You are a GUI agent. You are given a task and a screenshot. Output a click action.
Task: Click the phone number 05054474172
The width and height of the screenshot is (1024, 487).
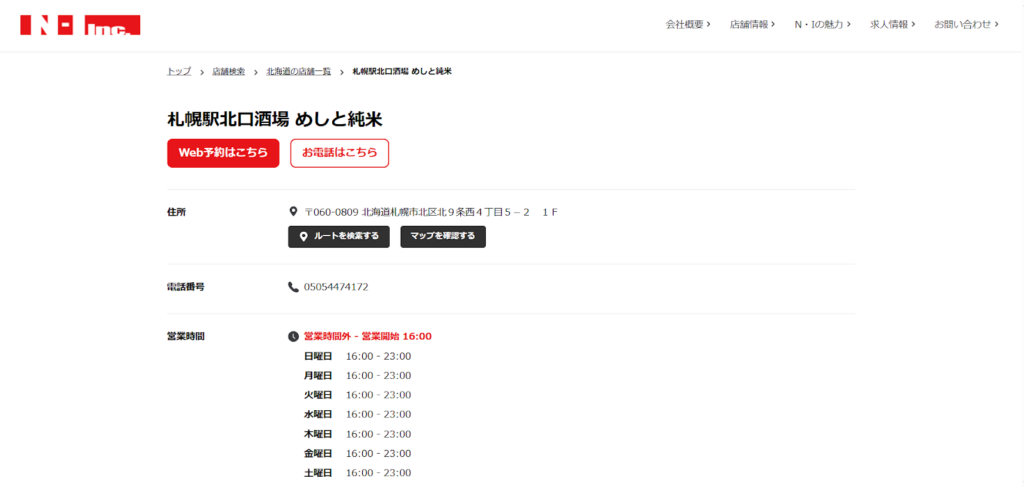coord(336,287)
